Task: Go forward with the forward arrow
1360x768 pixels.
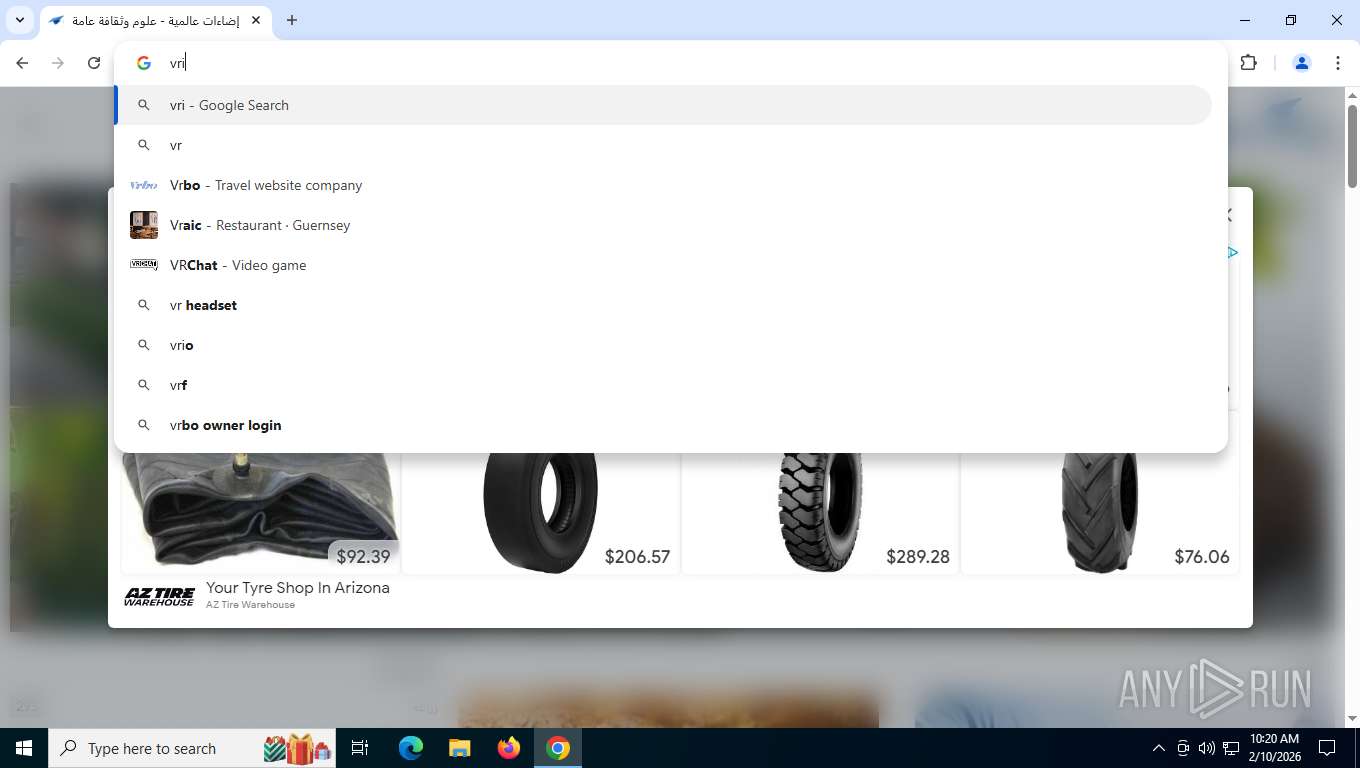Action: click(x=58, y=63)
